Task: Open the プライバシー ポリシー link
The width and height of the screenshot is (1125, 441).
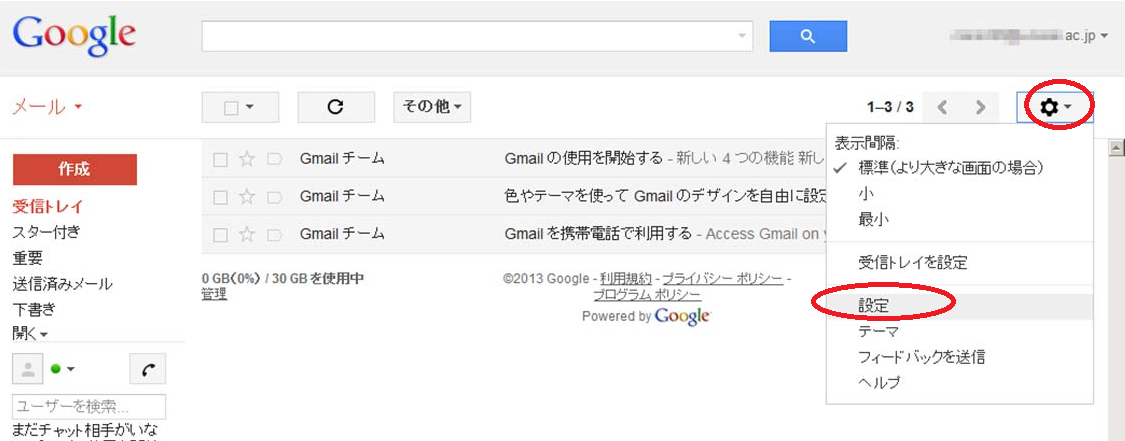Action: click(x=722, y=278)
